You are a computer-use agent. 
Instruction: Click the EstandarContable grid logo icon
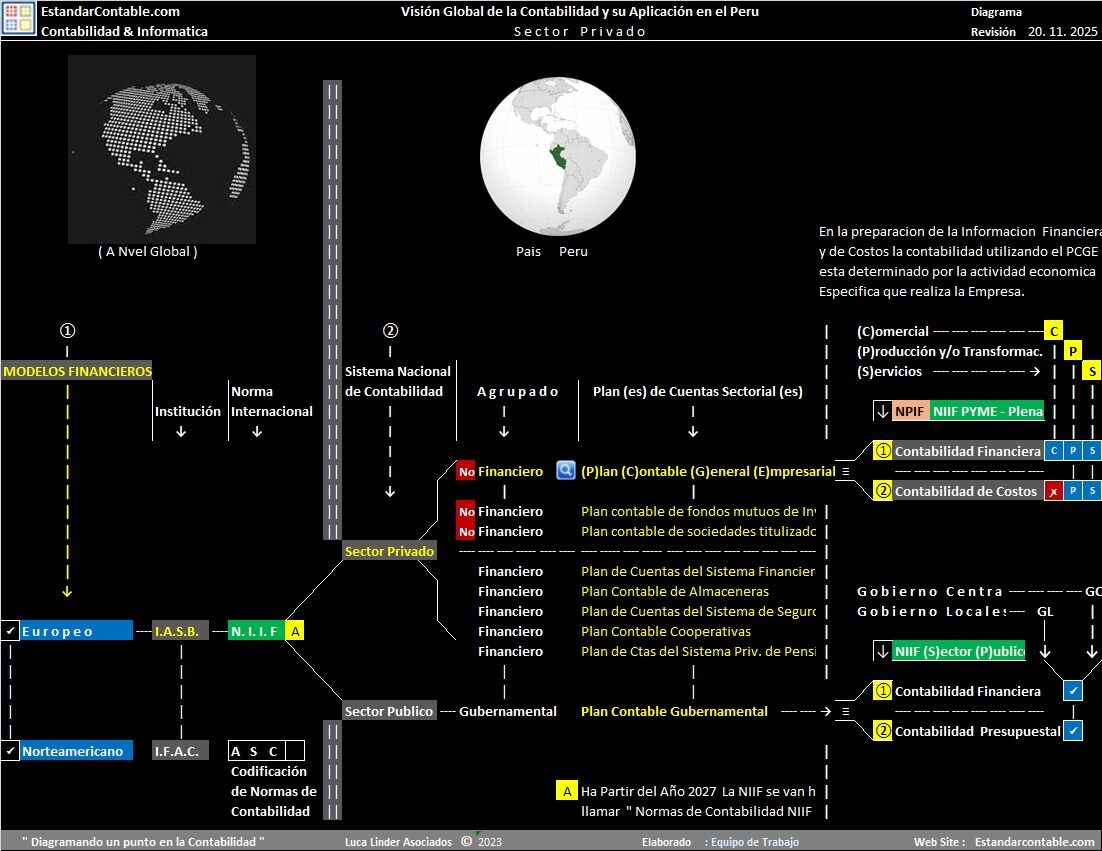pyautogui.click(x=18, y=20)
